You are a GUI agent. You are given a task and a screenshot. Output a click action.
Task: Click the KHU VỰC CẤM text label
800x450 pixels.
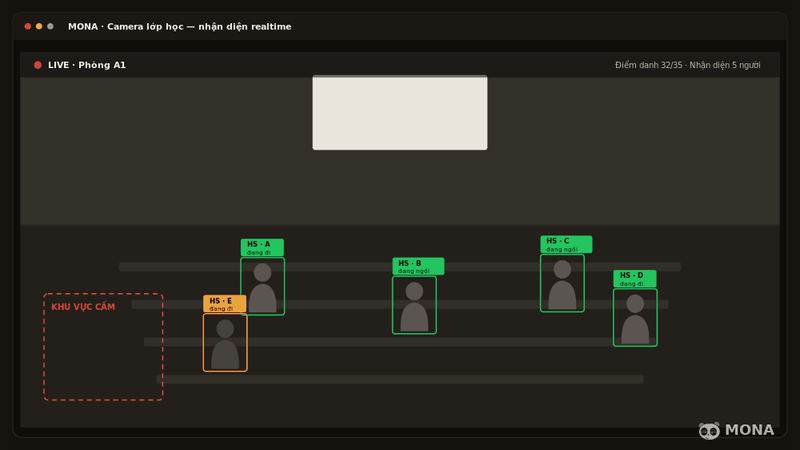pyautogui.click(x=83, y=307)
